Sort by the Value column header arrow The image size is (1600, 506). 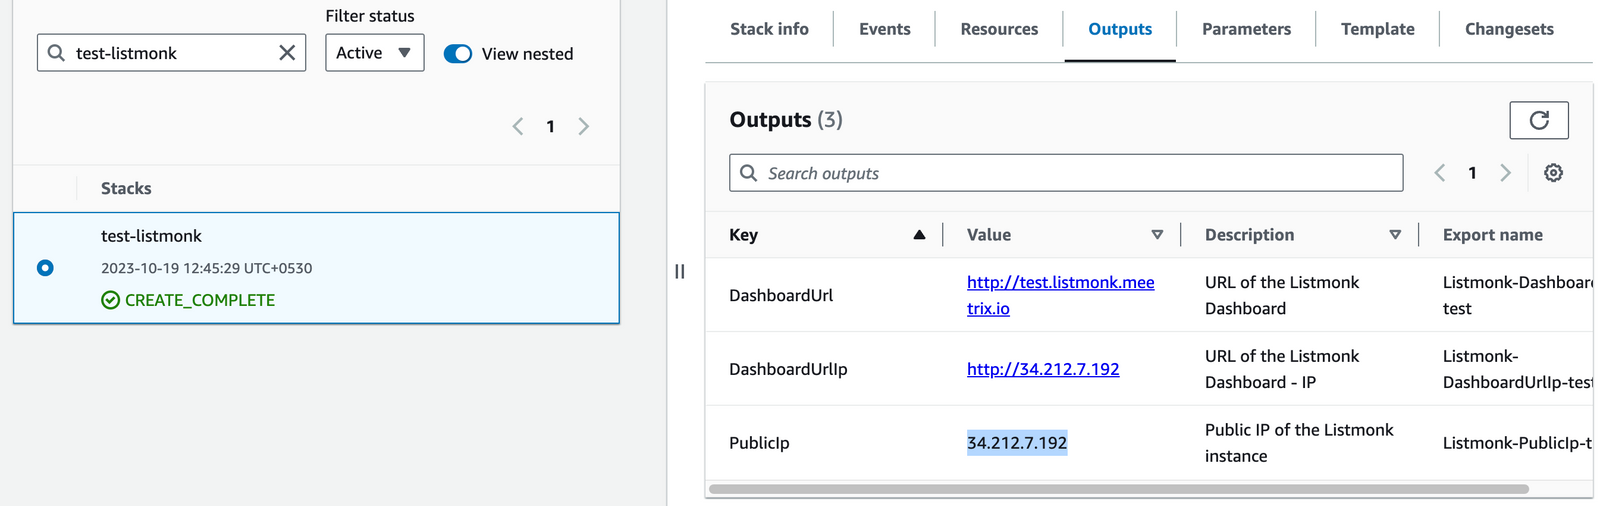point(1157,235)
